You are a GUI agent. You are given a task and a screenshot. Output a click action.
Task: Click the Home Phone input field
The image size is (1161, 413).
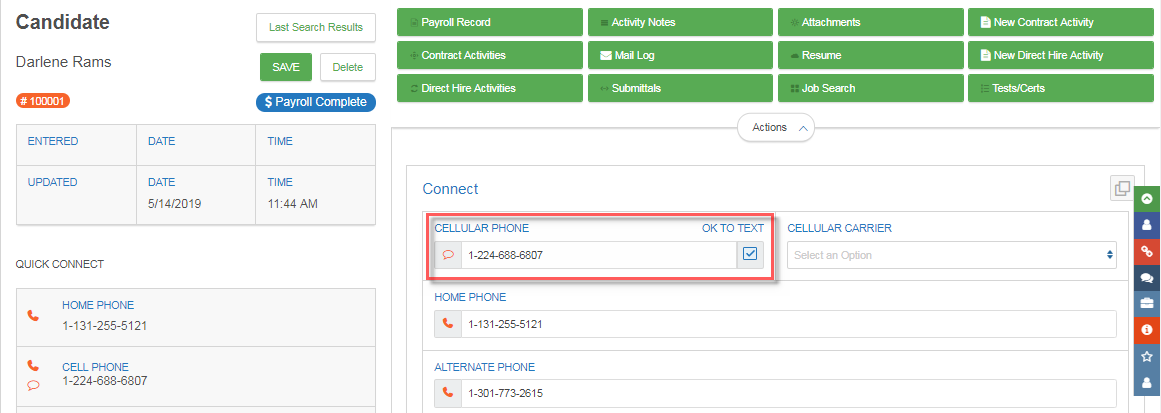coord(789,323)
